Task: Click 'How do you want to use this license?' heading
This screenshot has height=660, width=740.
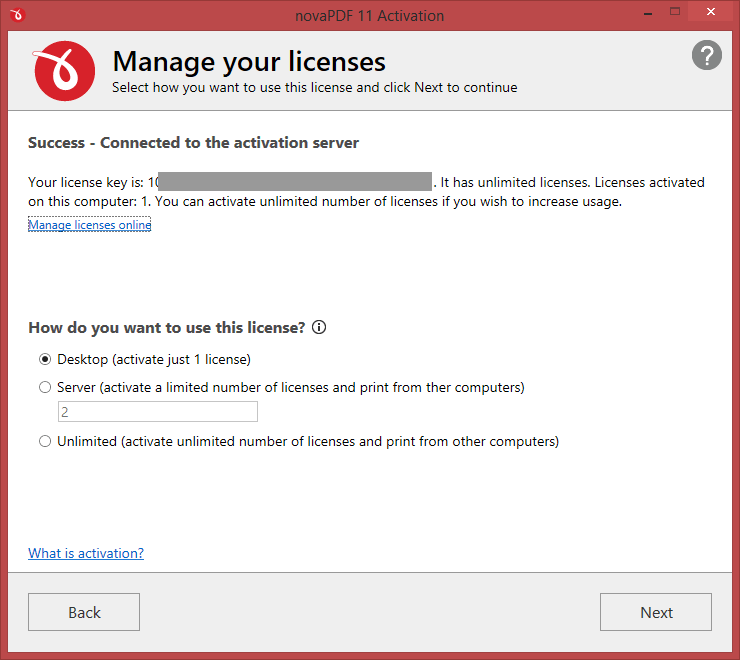Action: 167,328
